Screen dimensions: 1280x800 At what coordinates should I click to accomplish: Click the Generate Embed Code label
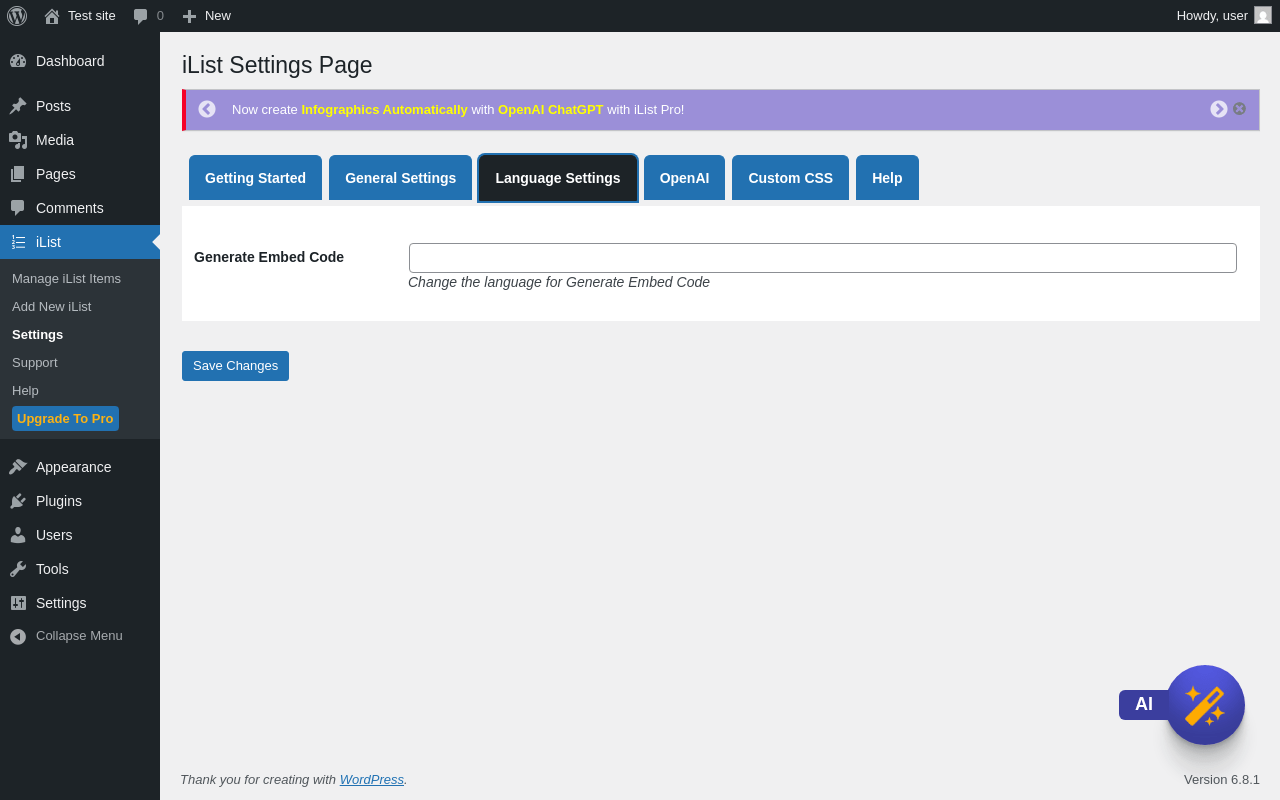[x=269, y=257]
